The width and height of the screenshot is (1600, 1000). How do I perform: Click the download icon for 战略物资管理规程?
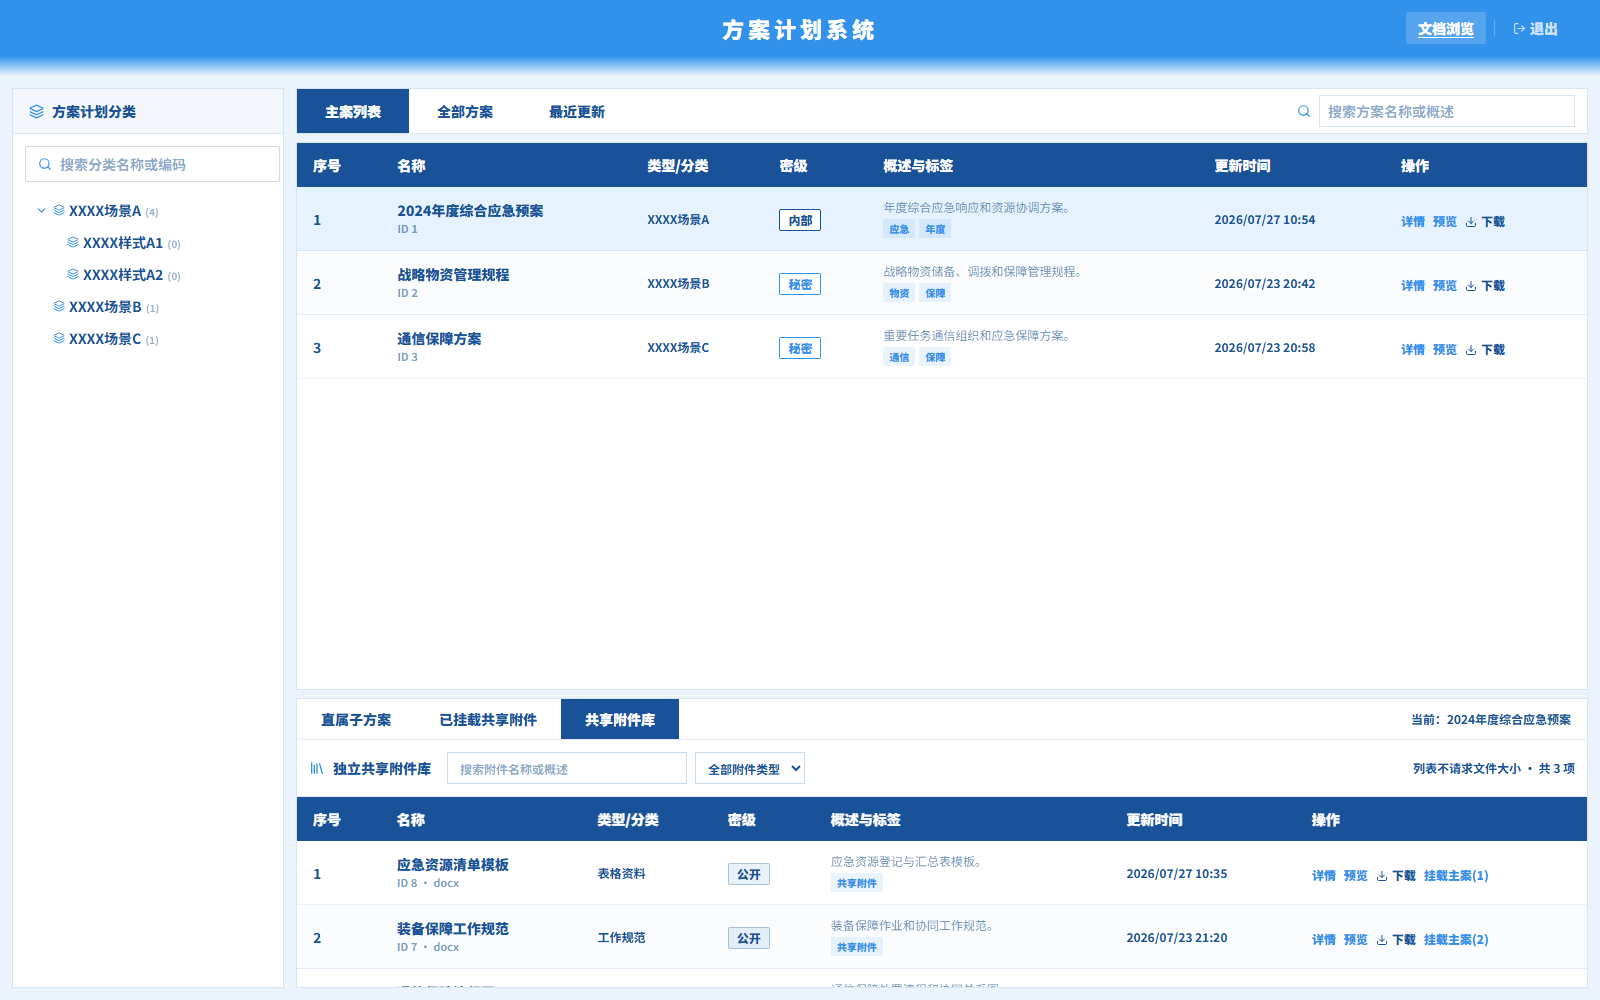click(x=1471, y=286)
